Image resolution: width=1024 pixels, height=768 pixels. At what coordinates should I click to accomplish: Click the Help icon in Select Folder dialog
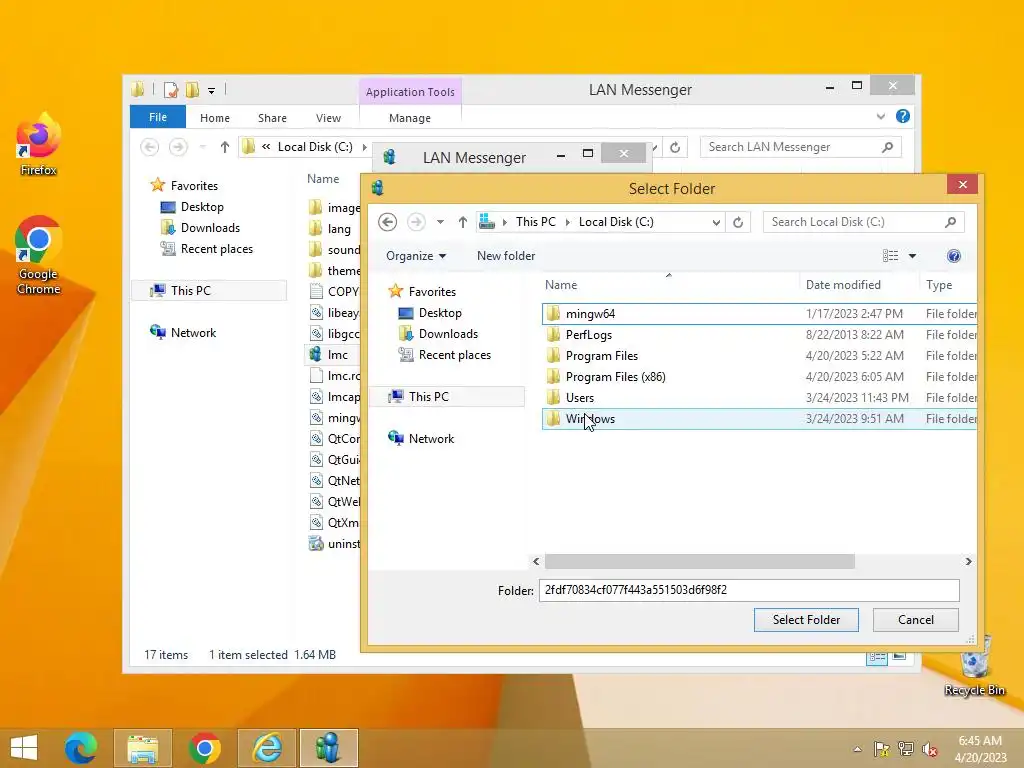[x=953, y=256]
